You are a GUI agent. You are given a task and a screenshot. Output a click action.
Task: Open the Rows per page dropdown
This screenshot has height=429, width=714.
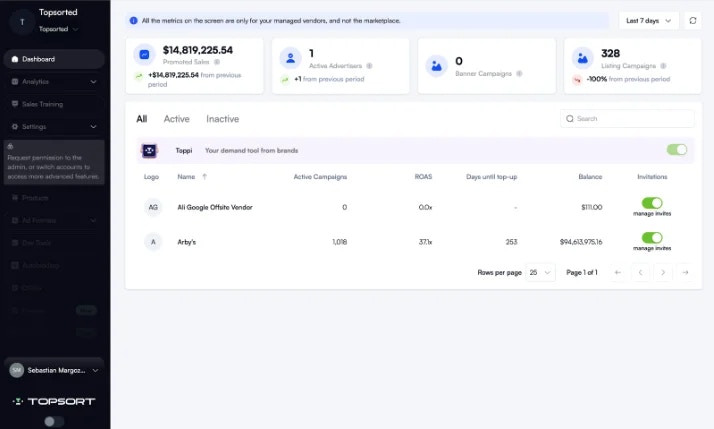click(x=540, y=272)
